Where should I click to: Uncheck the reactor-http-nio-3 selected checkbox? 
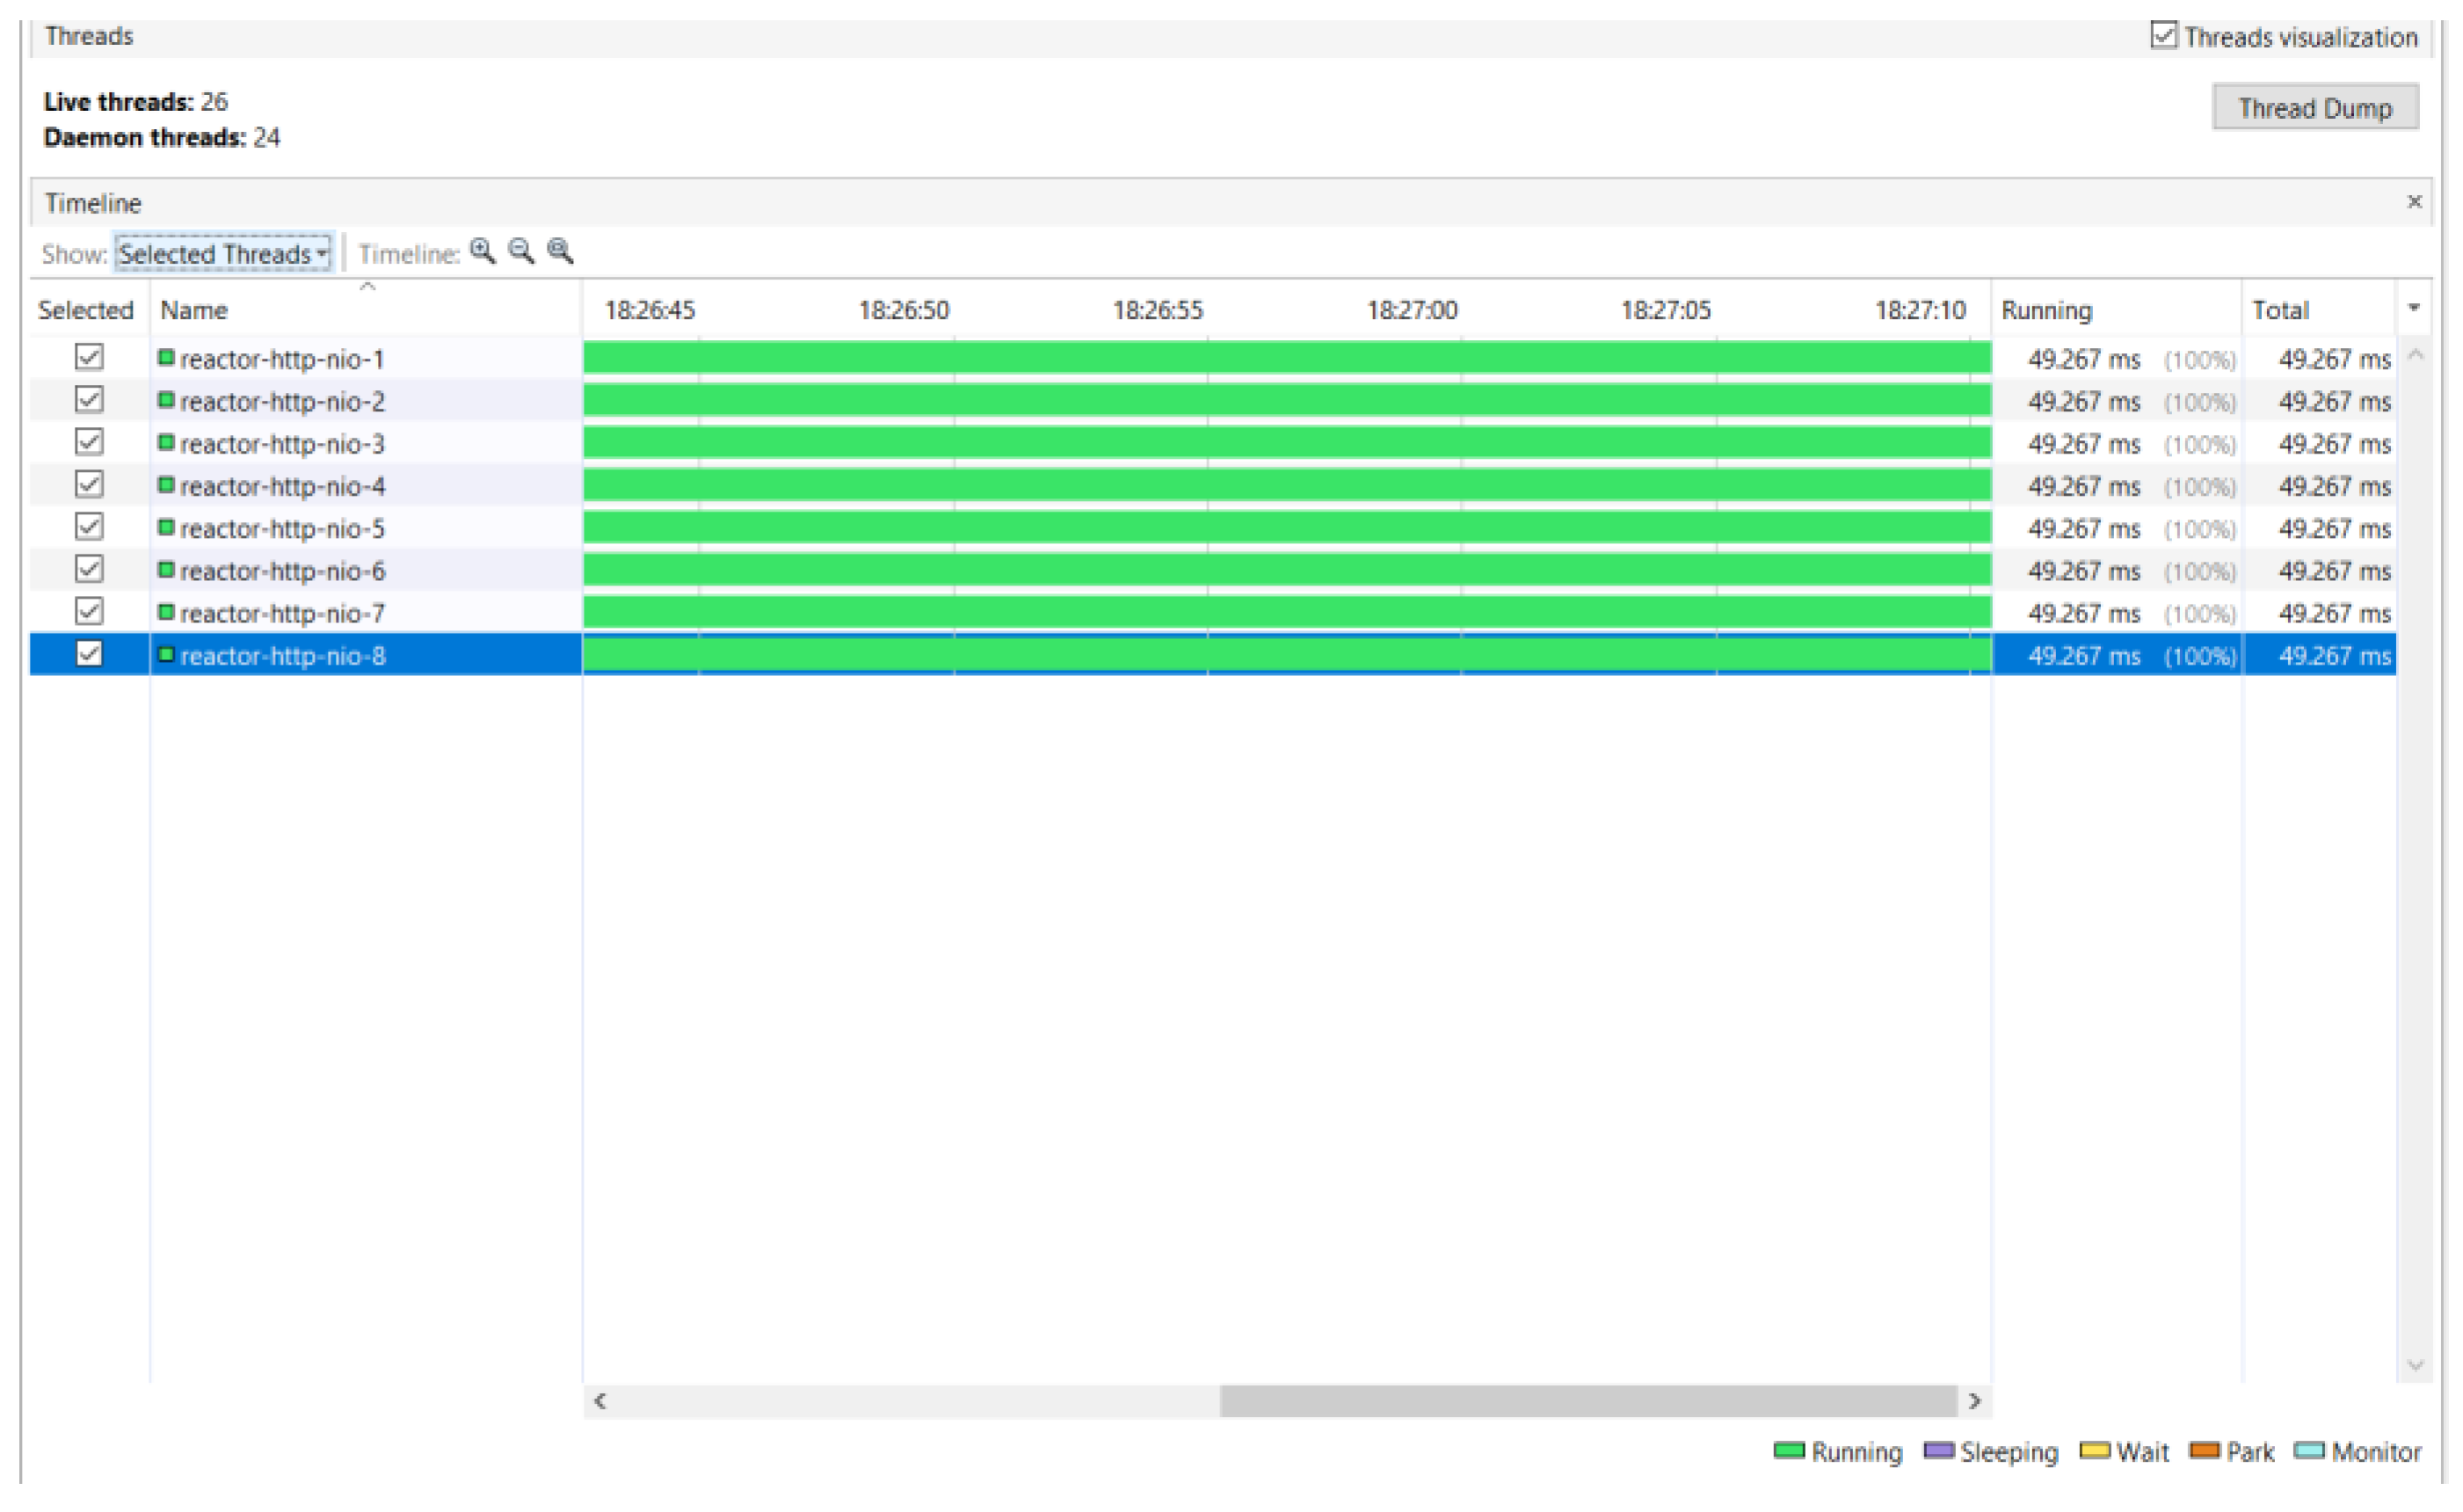click(89, 442)
